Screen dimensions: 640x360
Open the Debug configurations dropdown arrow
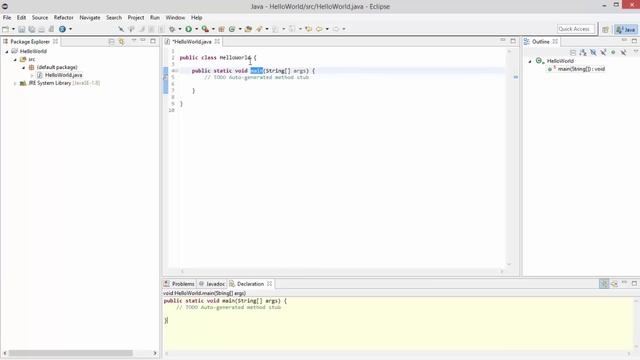click(180, 29)
